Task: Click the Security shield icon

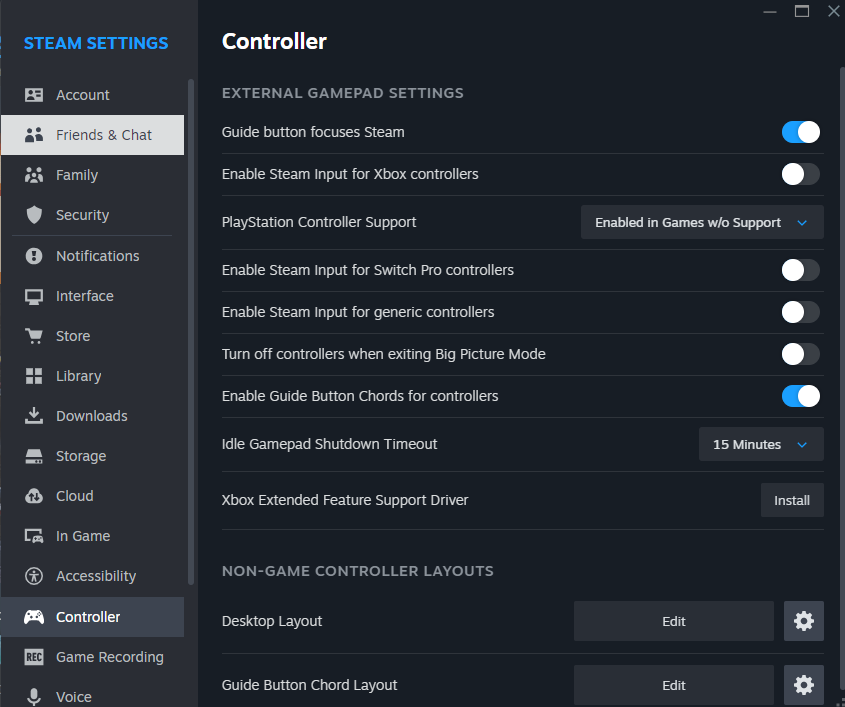Action: click(x=34, y=215)
